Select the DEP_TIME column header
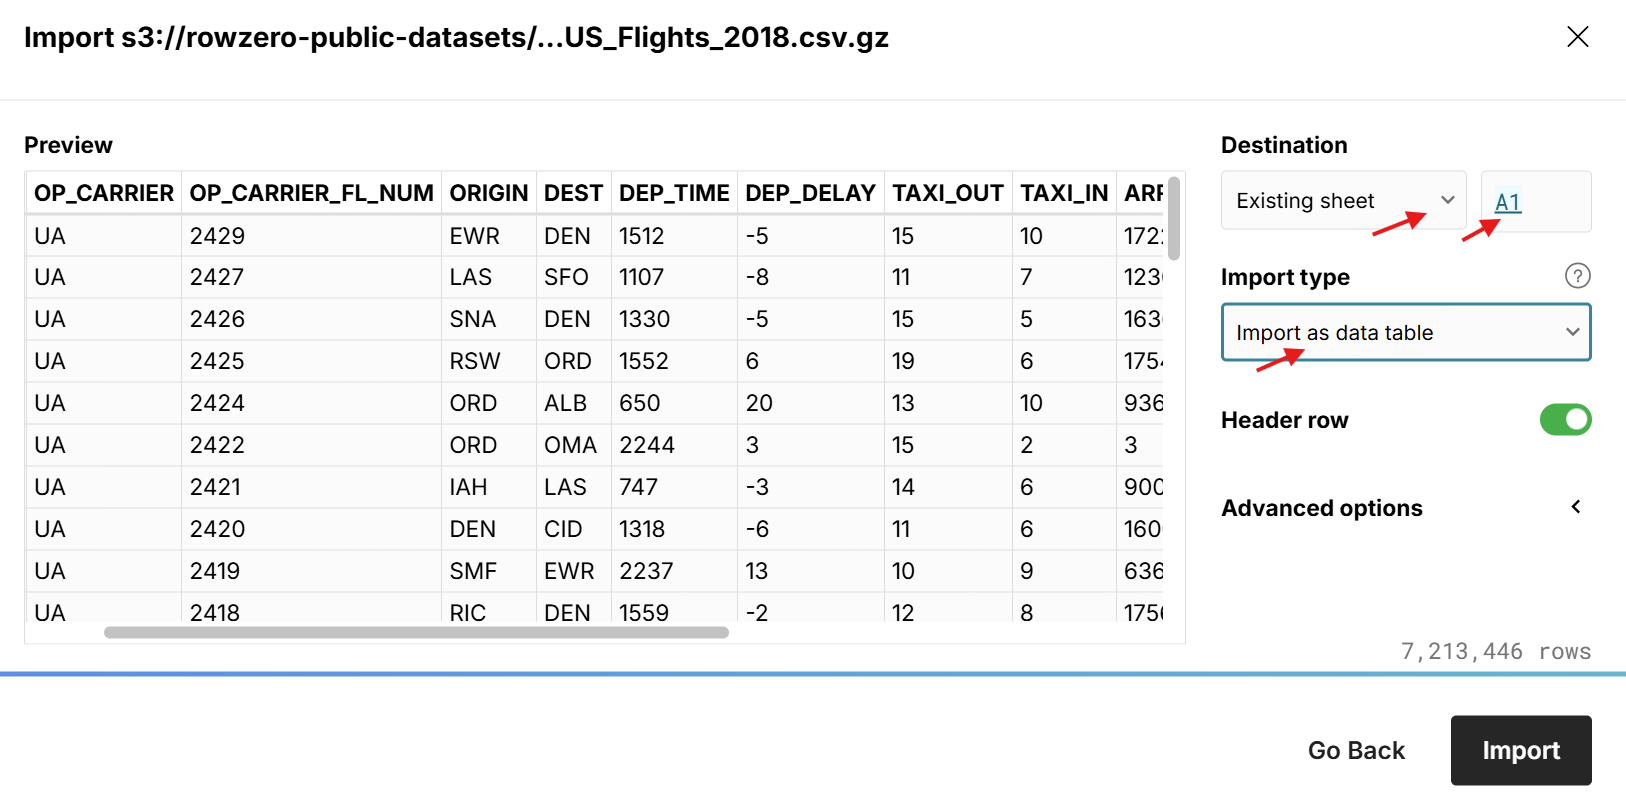Image resolution: width=1626 pixels, height=809 pixels. tap(674, 193)
